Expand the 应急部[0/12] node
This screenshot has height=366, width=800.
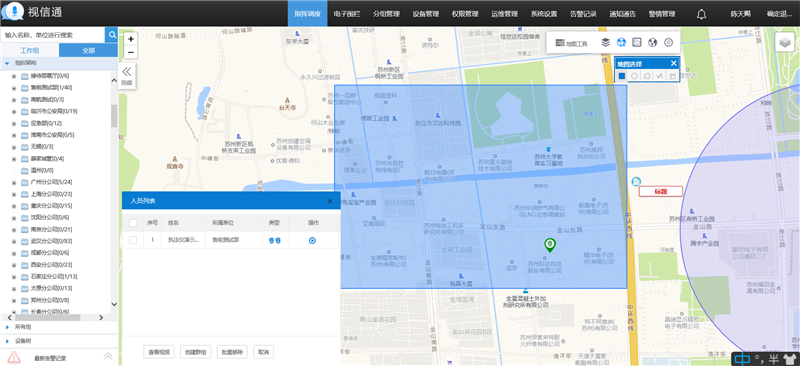click(x=14, y=123)
